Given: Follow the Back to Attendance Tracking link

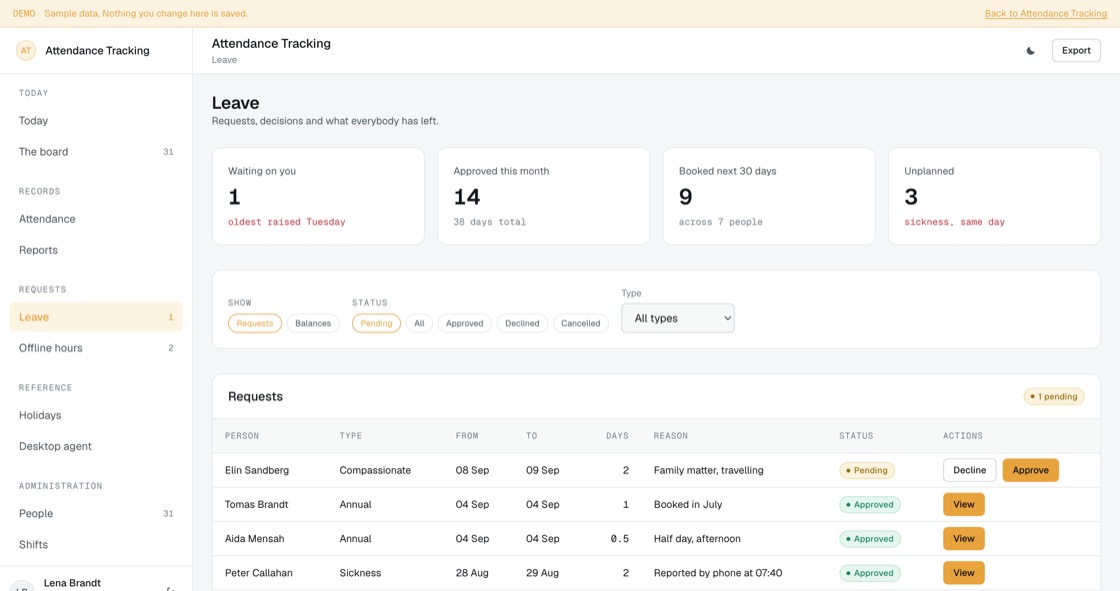Looking at the screenshot, I should [x=1046, y=14].
